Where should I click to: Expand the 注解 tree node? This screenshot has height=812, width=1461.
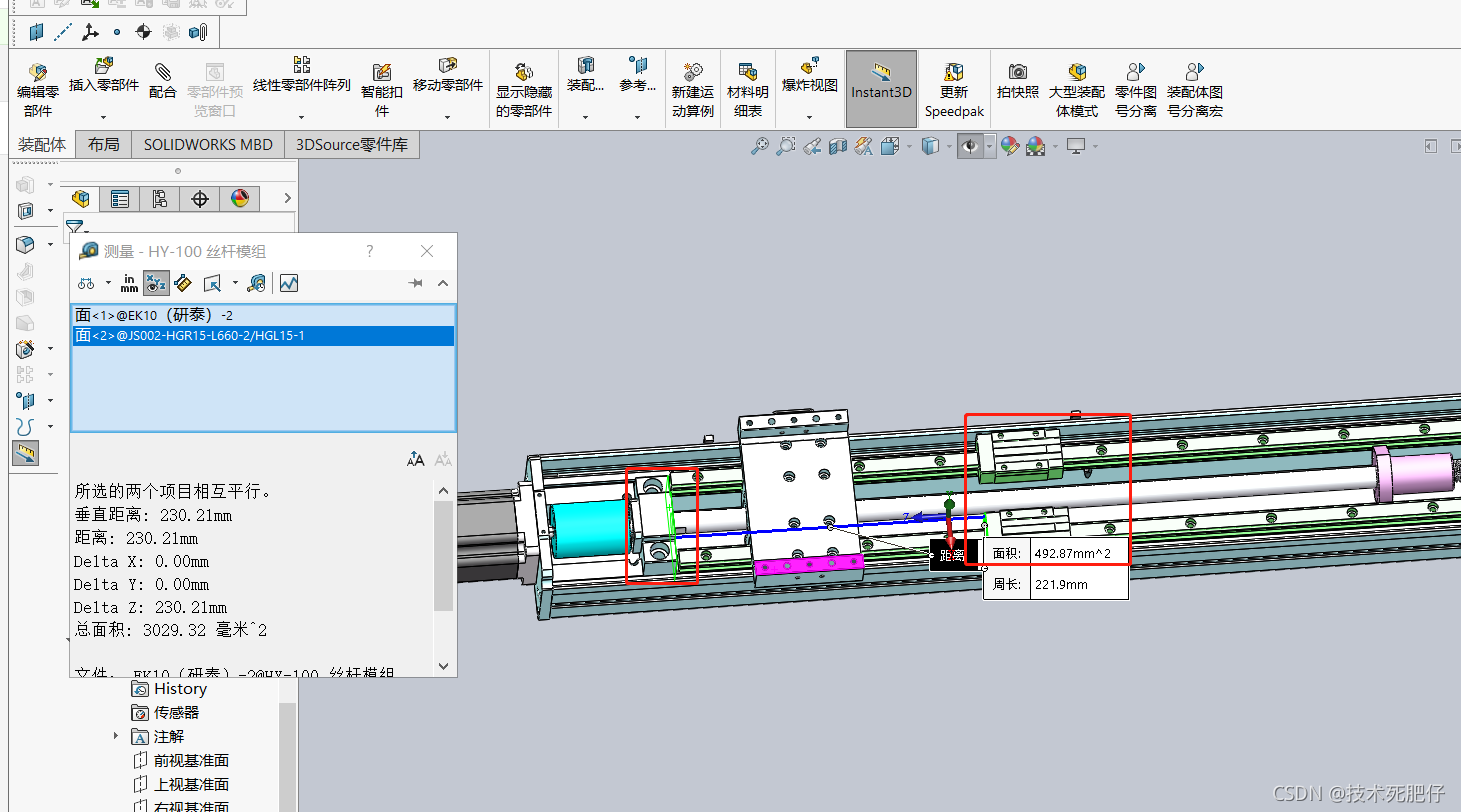tap(117, 736)
